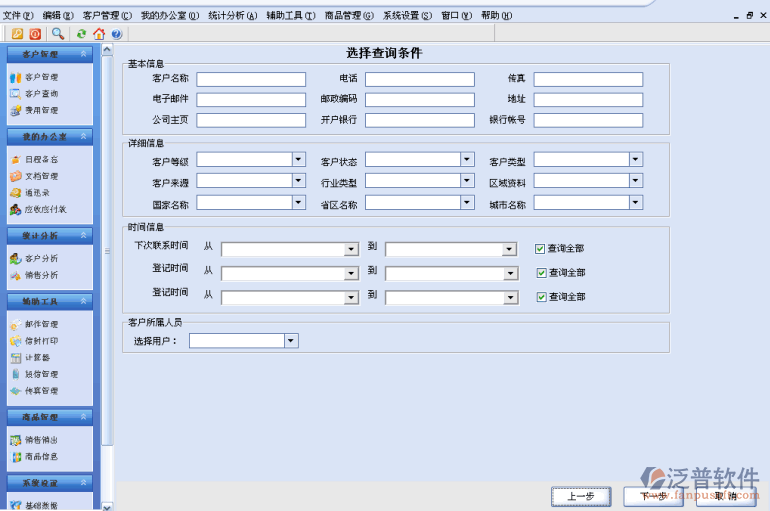
Task: Open 文档管理 in the sidebar
Action: click(34, 176)
